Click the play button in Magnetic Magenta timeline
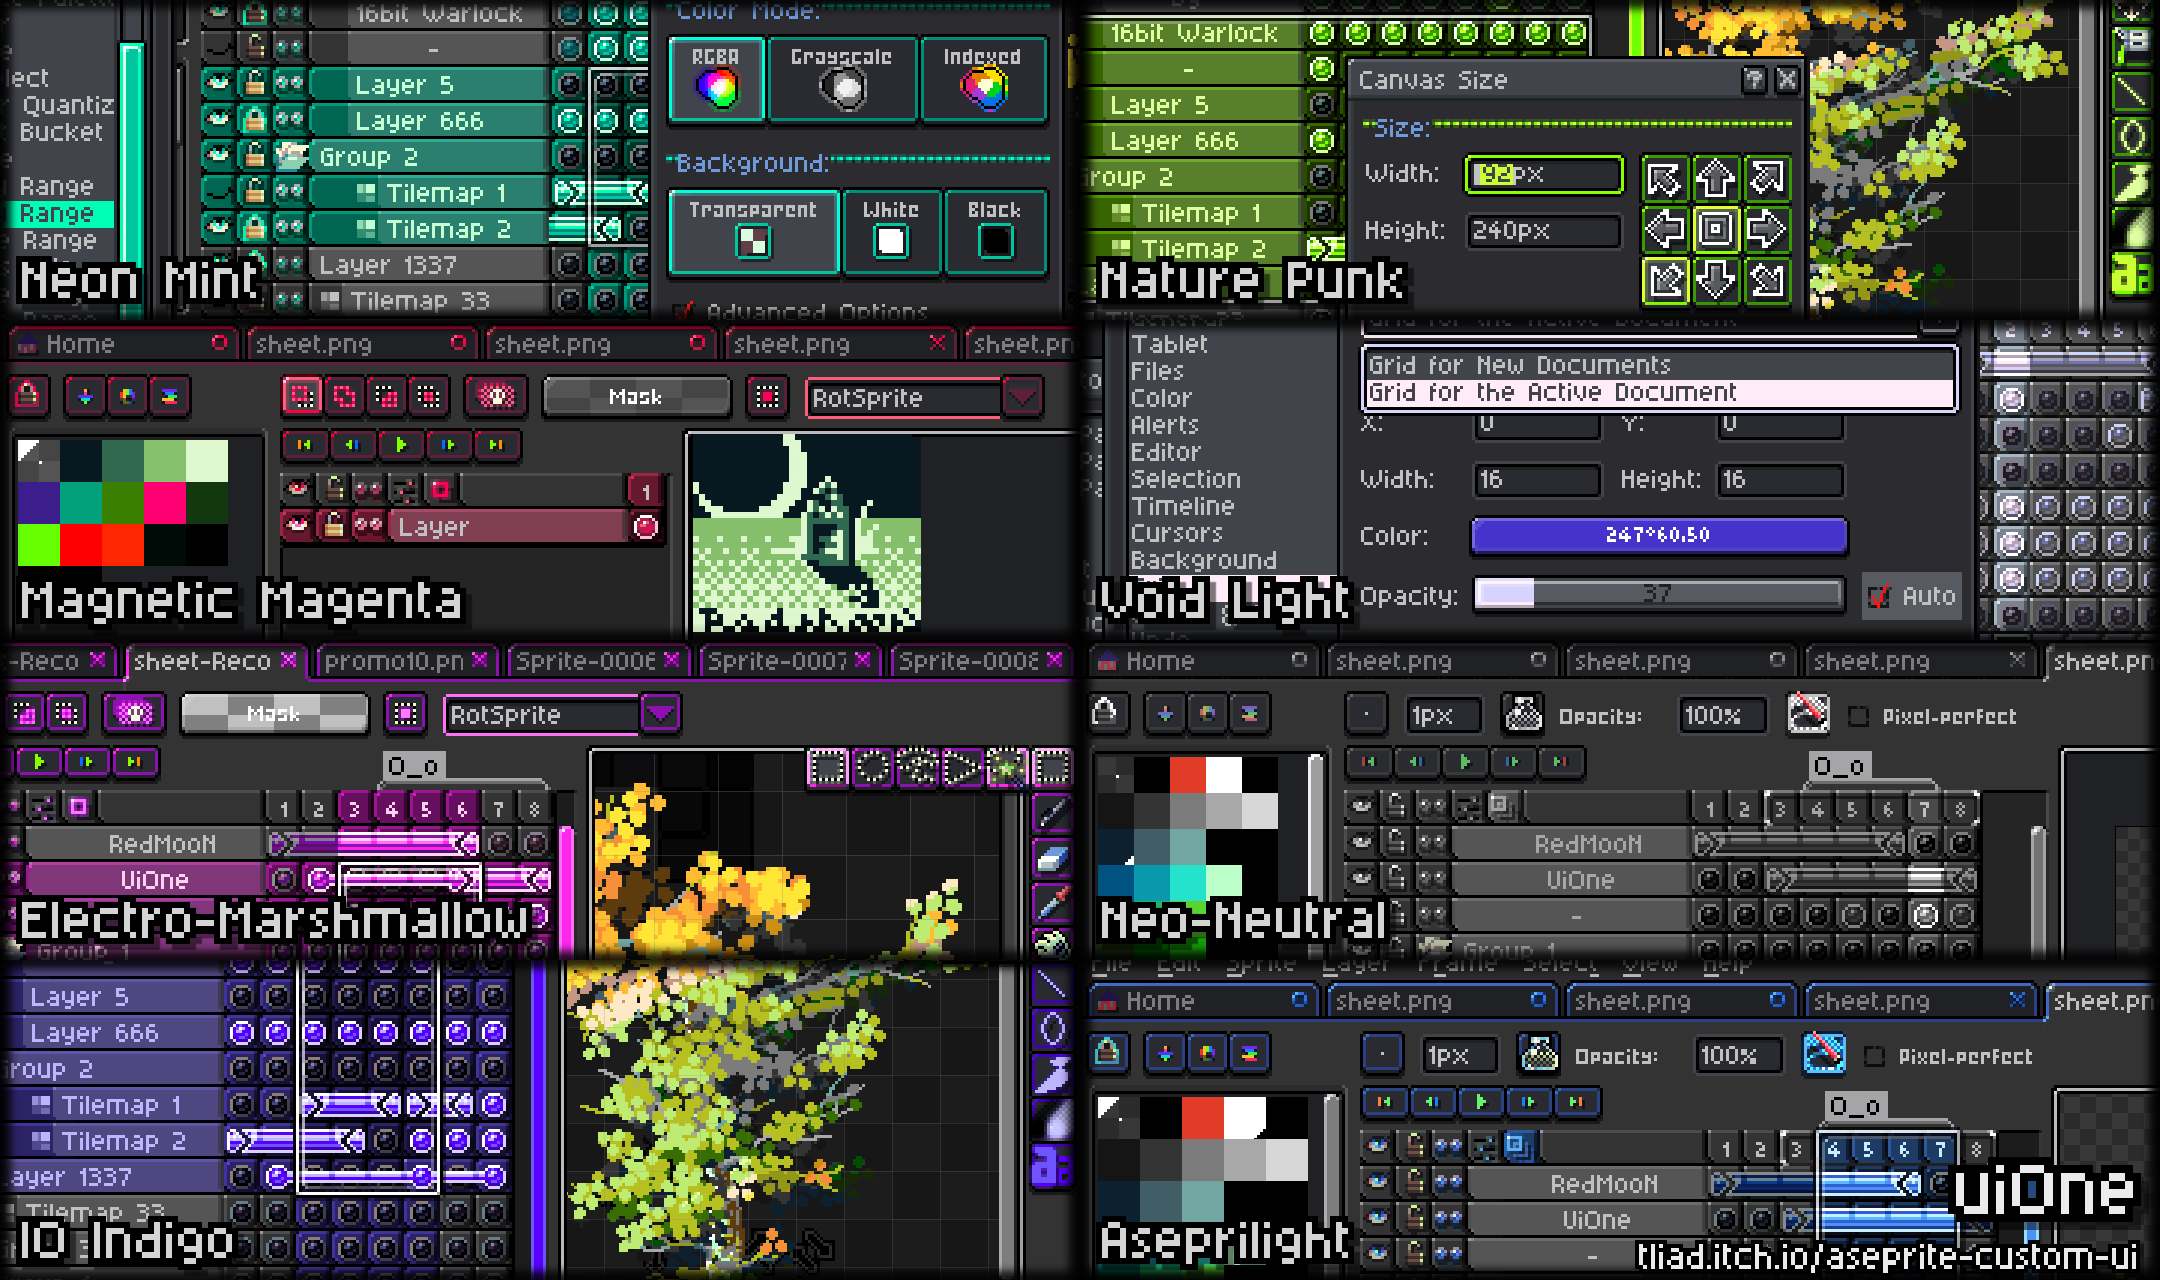The width and height of the screenshot is (2160, 1280). coord(400,444)
